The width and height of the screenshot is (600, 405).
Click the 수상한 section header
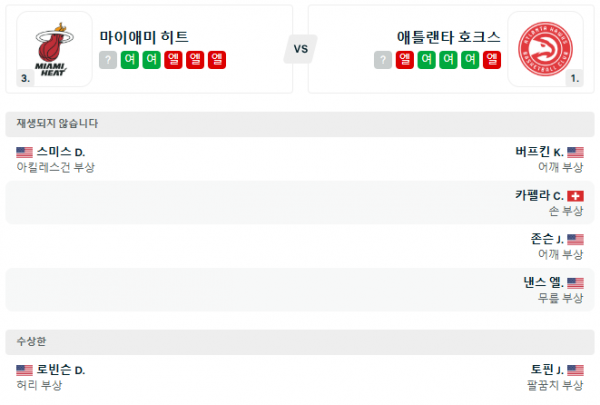(x=32, y=342)
